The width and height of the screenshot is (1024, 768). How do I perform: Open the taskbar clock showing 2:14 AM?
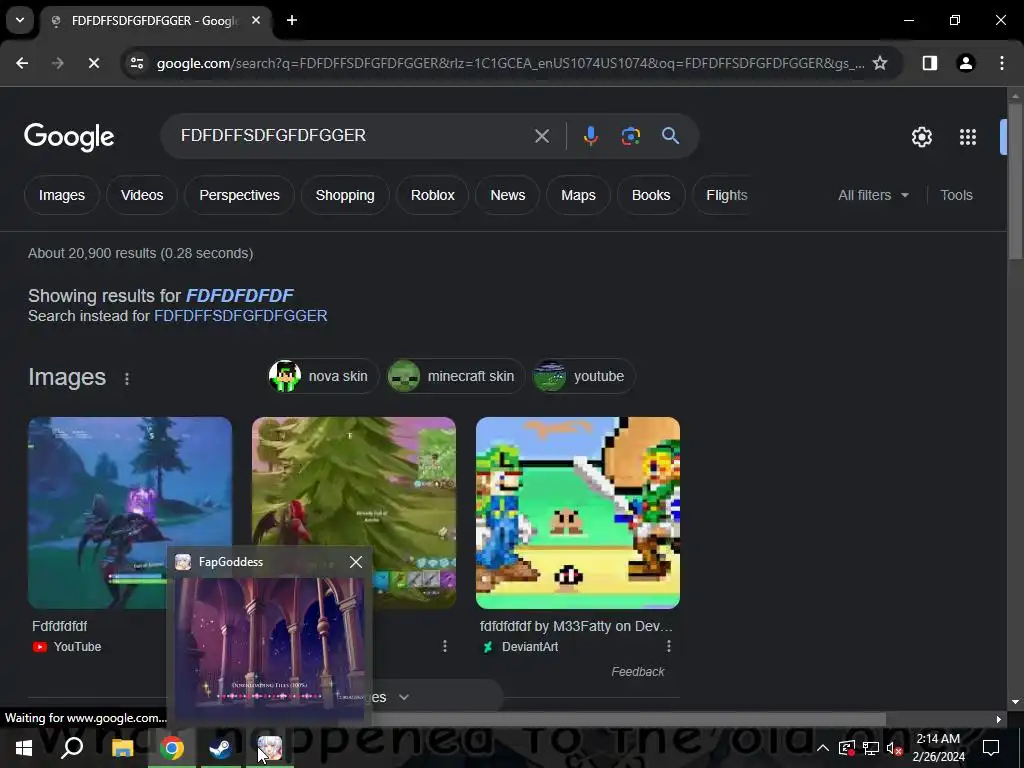[x=938, y=748]
